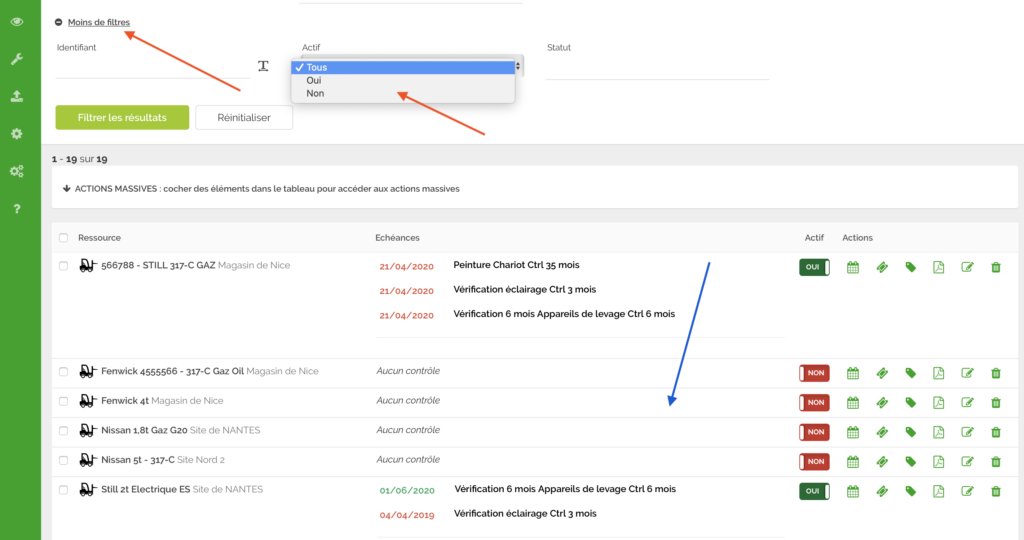Click the tag icon for Still 2t Electrique ES
The width and height of the screenshot is (1024, 540).
pos(910,491)
